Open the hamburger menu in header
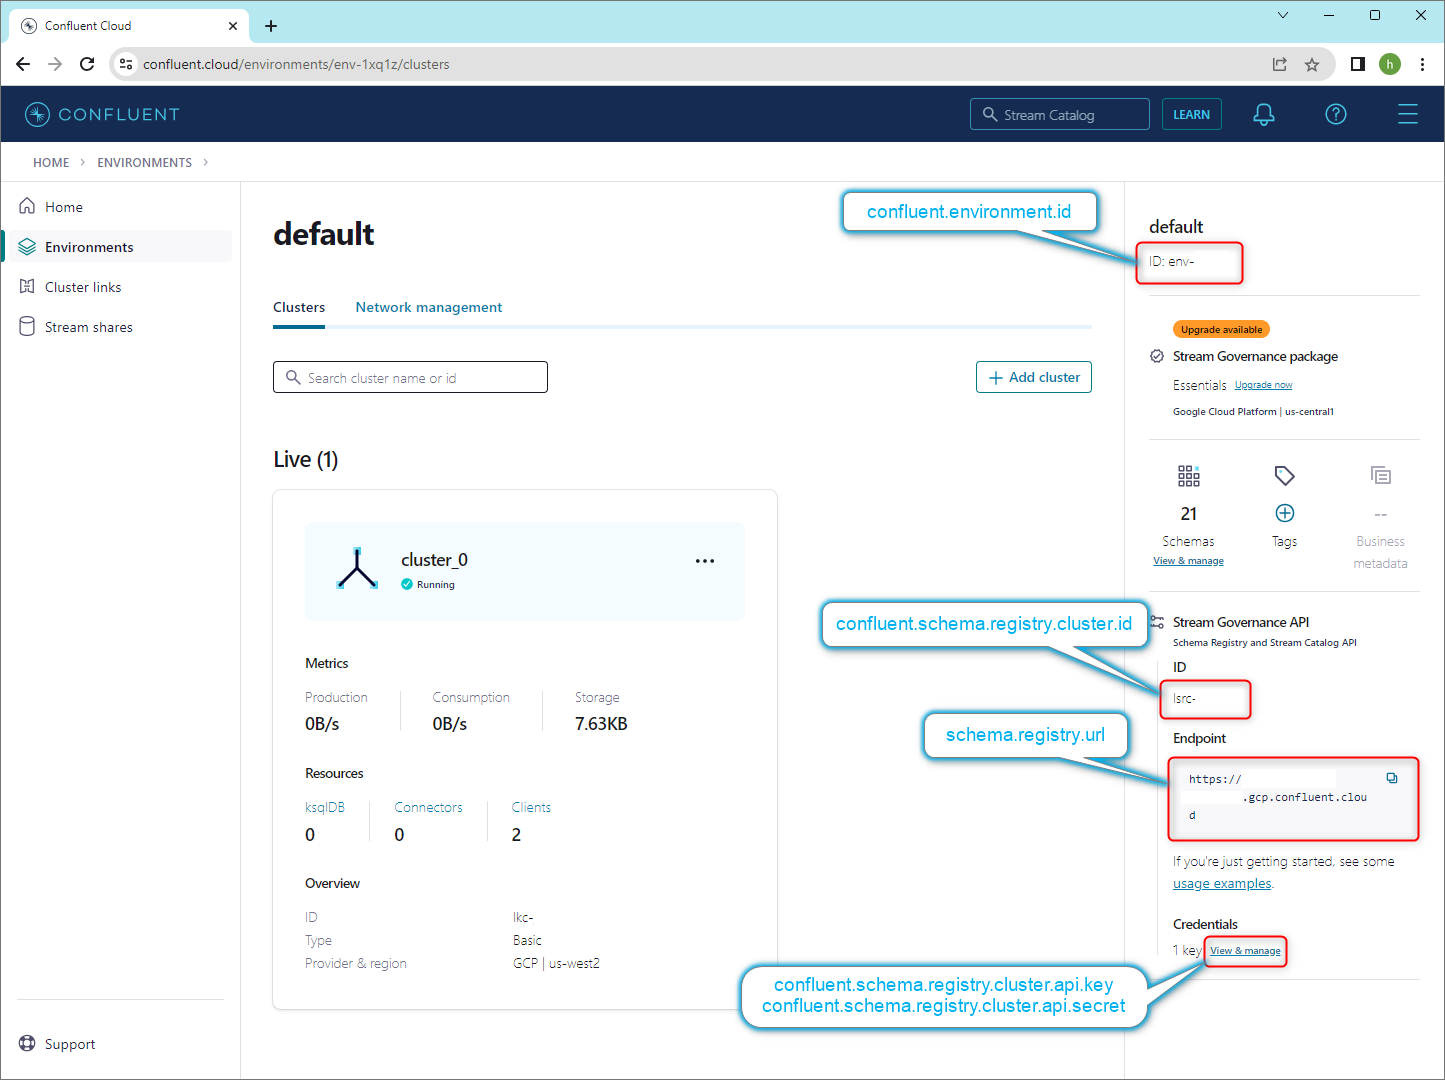Screen dimensions: 1445x1080 point(1408,115)
